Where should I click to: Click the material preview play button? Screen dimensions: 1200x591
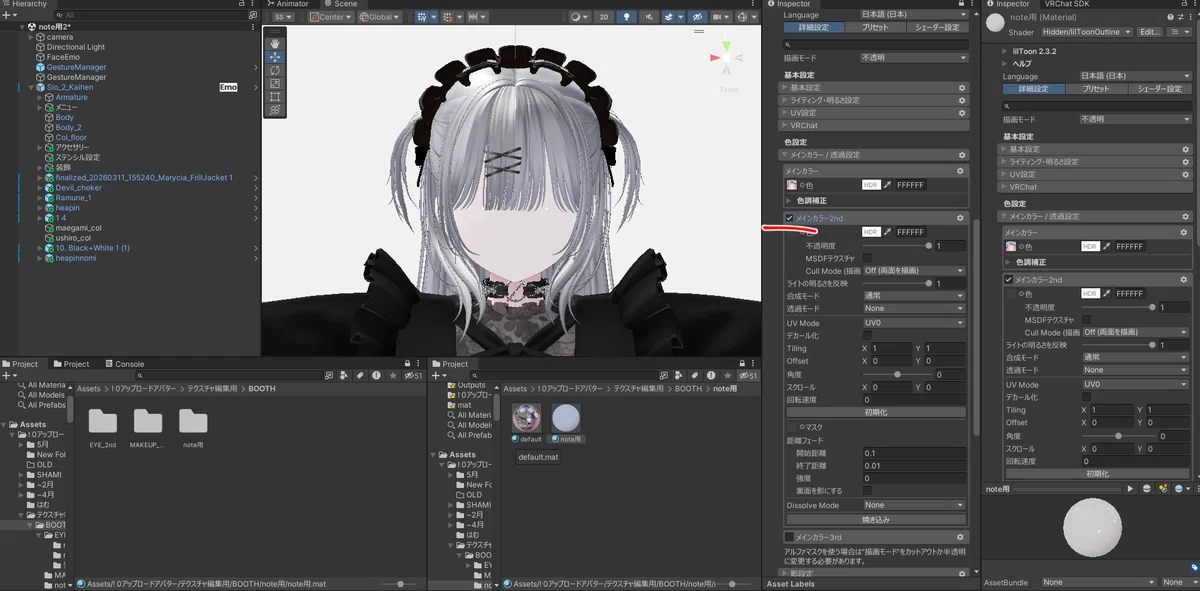click(x=1130, y=488)
